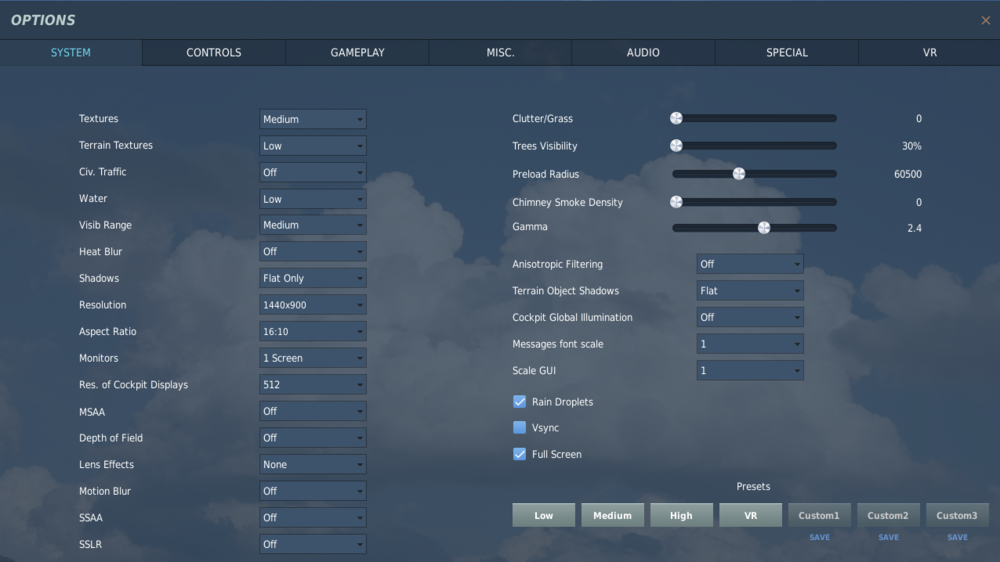Apply the VR preset

coord(751,515)
